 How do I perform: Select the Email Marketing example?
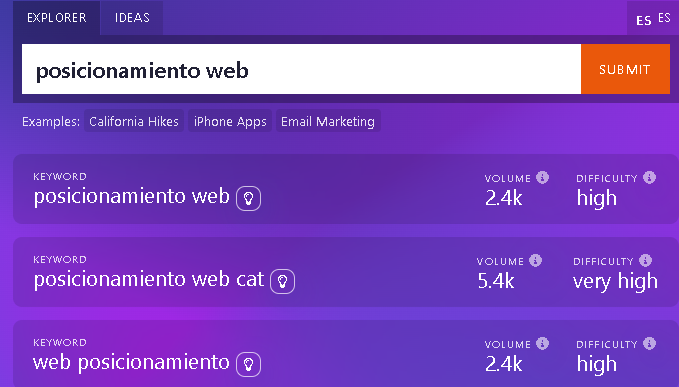328,121
